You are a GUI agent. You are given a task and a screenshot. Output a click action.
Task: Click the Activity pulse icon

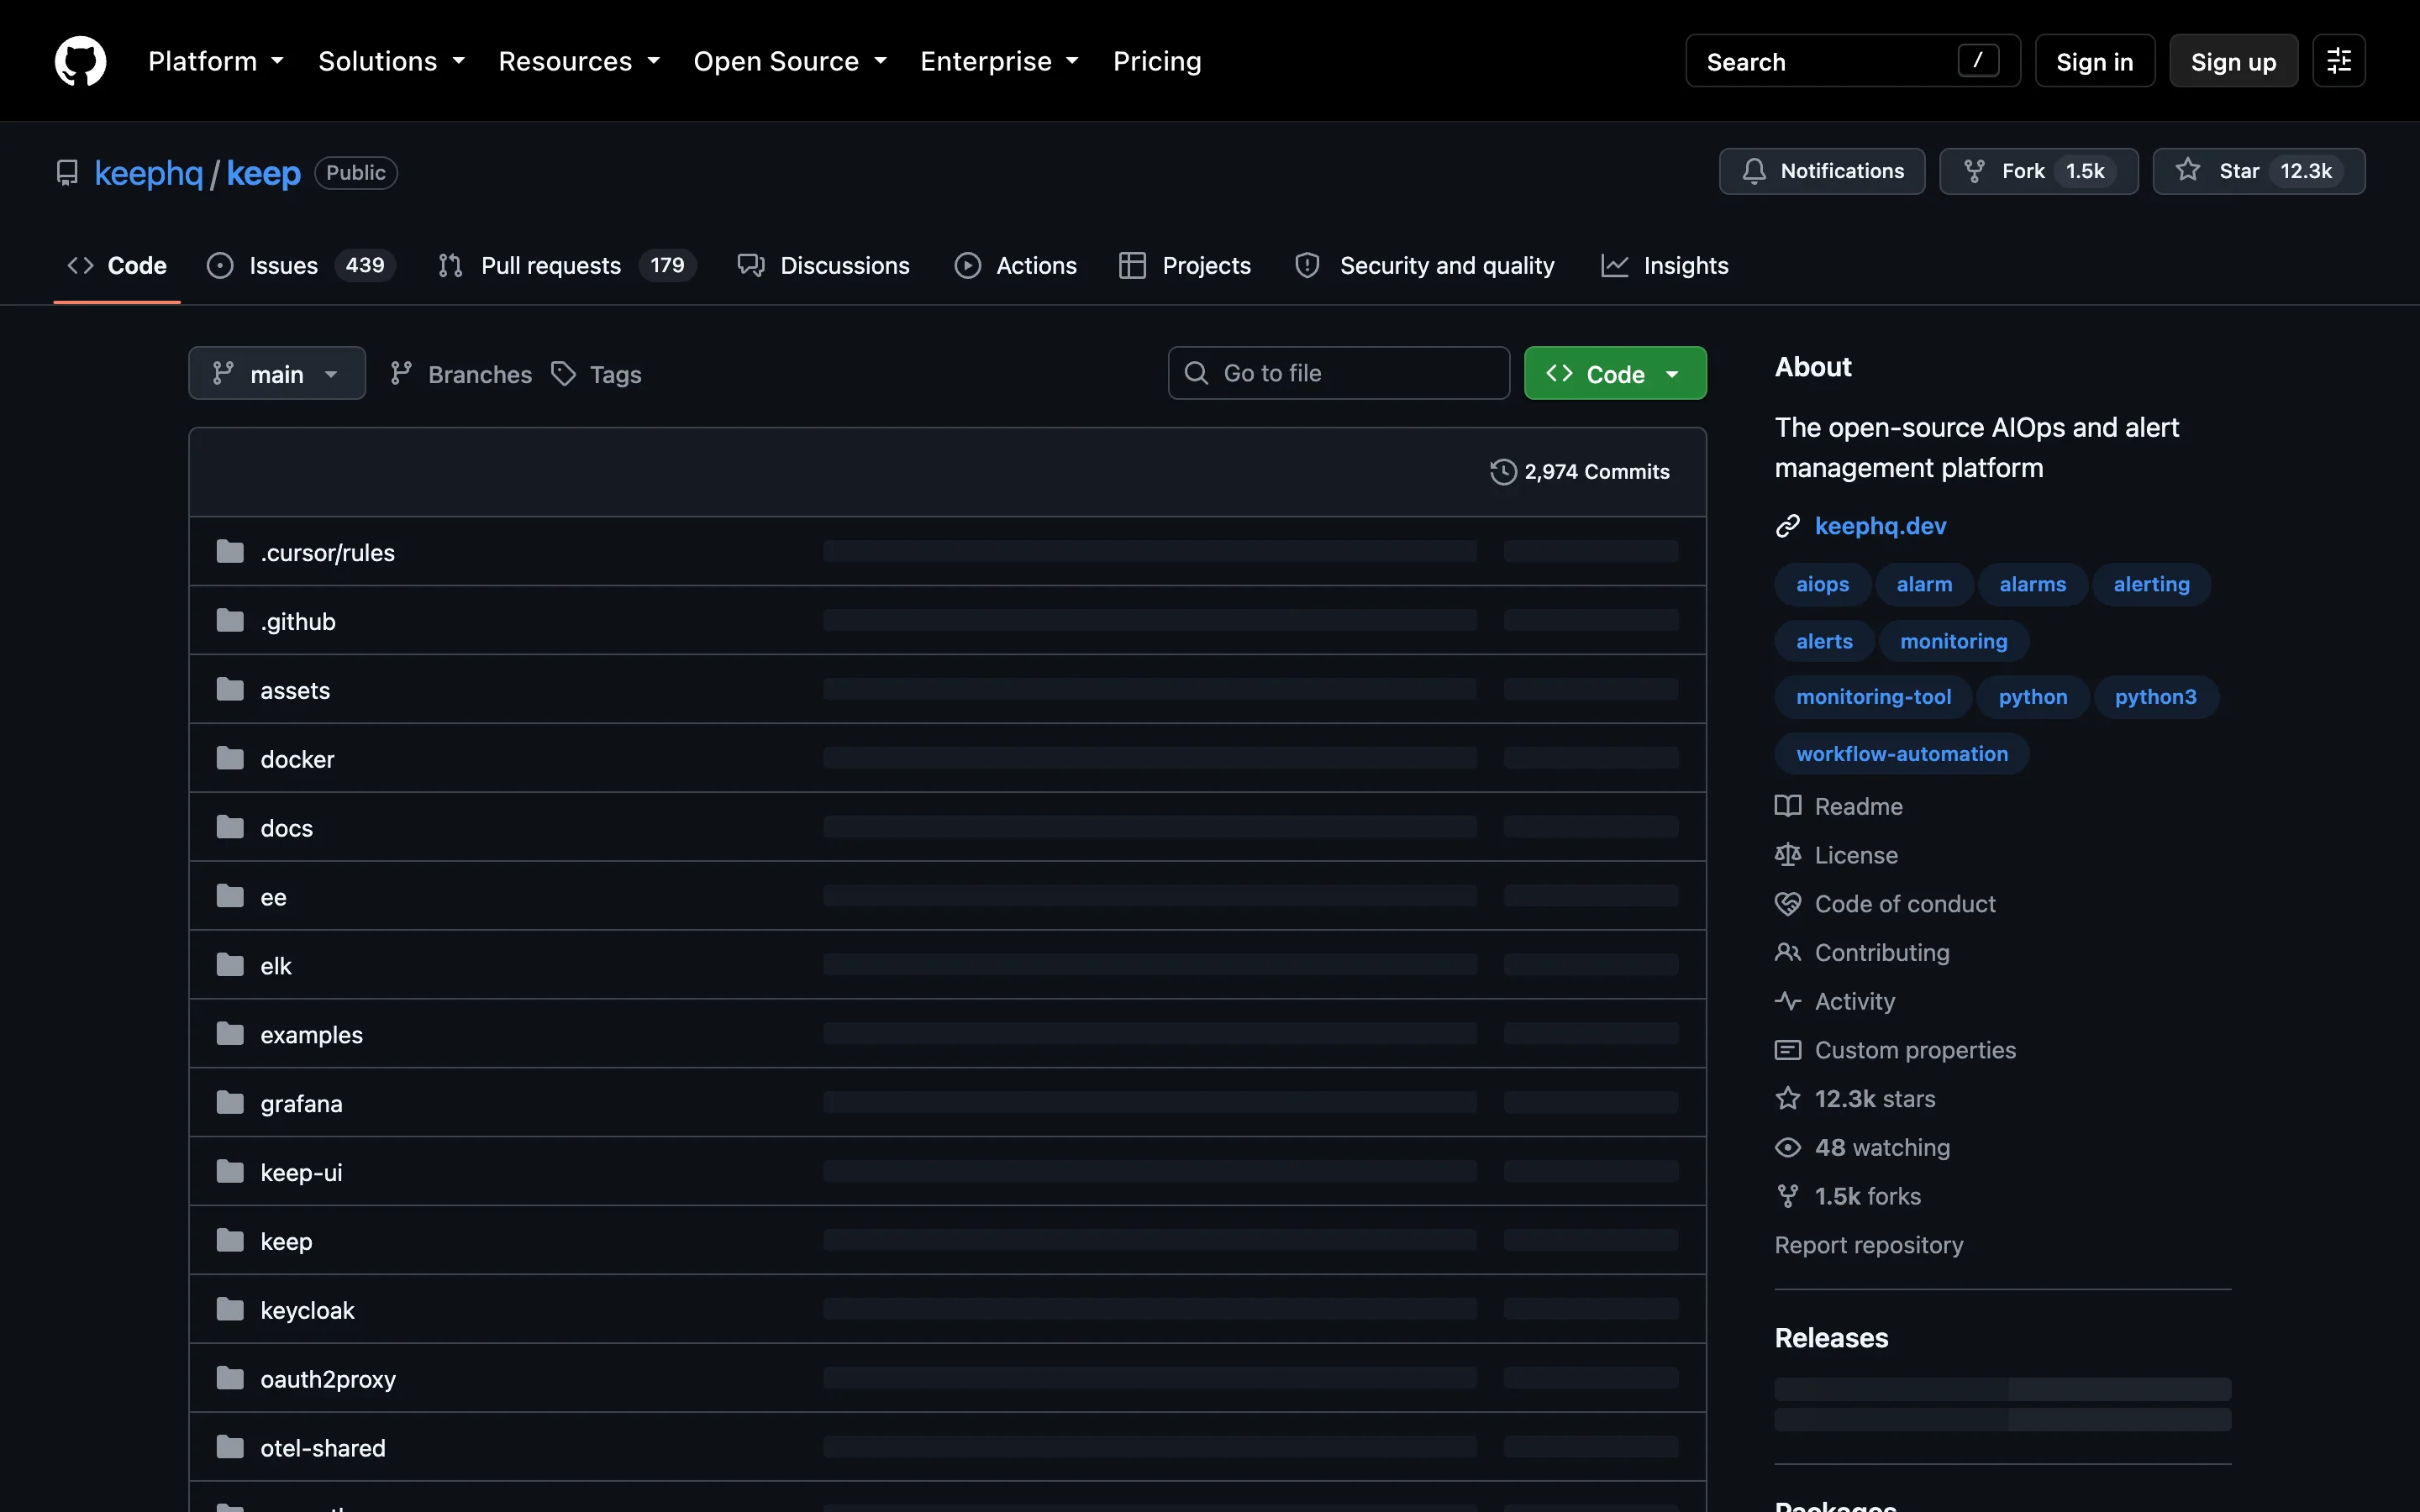tap(1788, 1001)
